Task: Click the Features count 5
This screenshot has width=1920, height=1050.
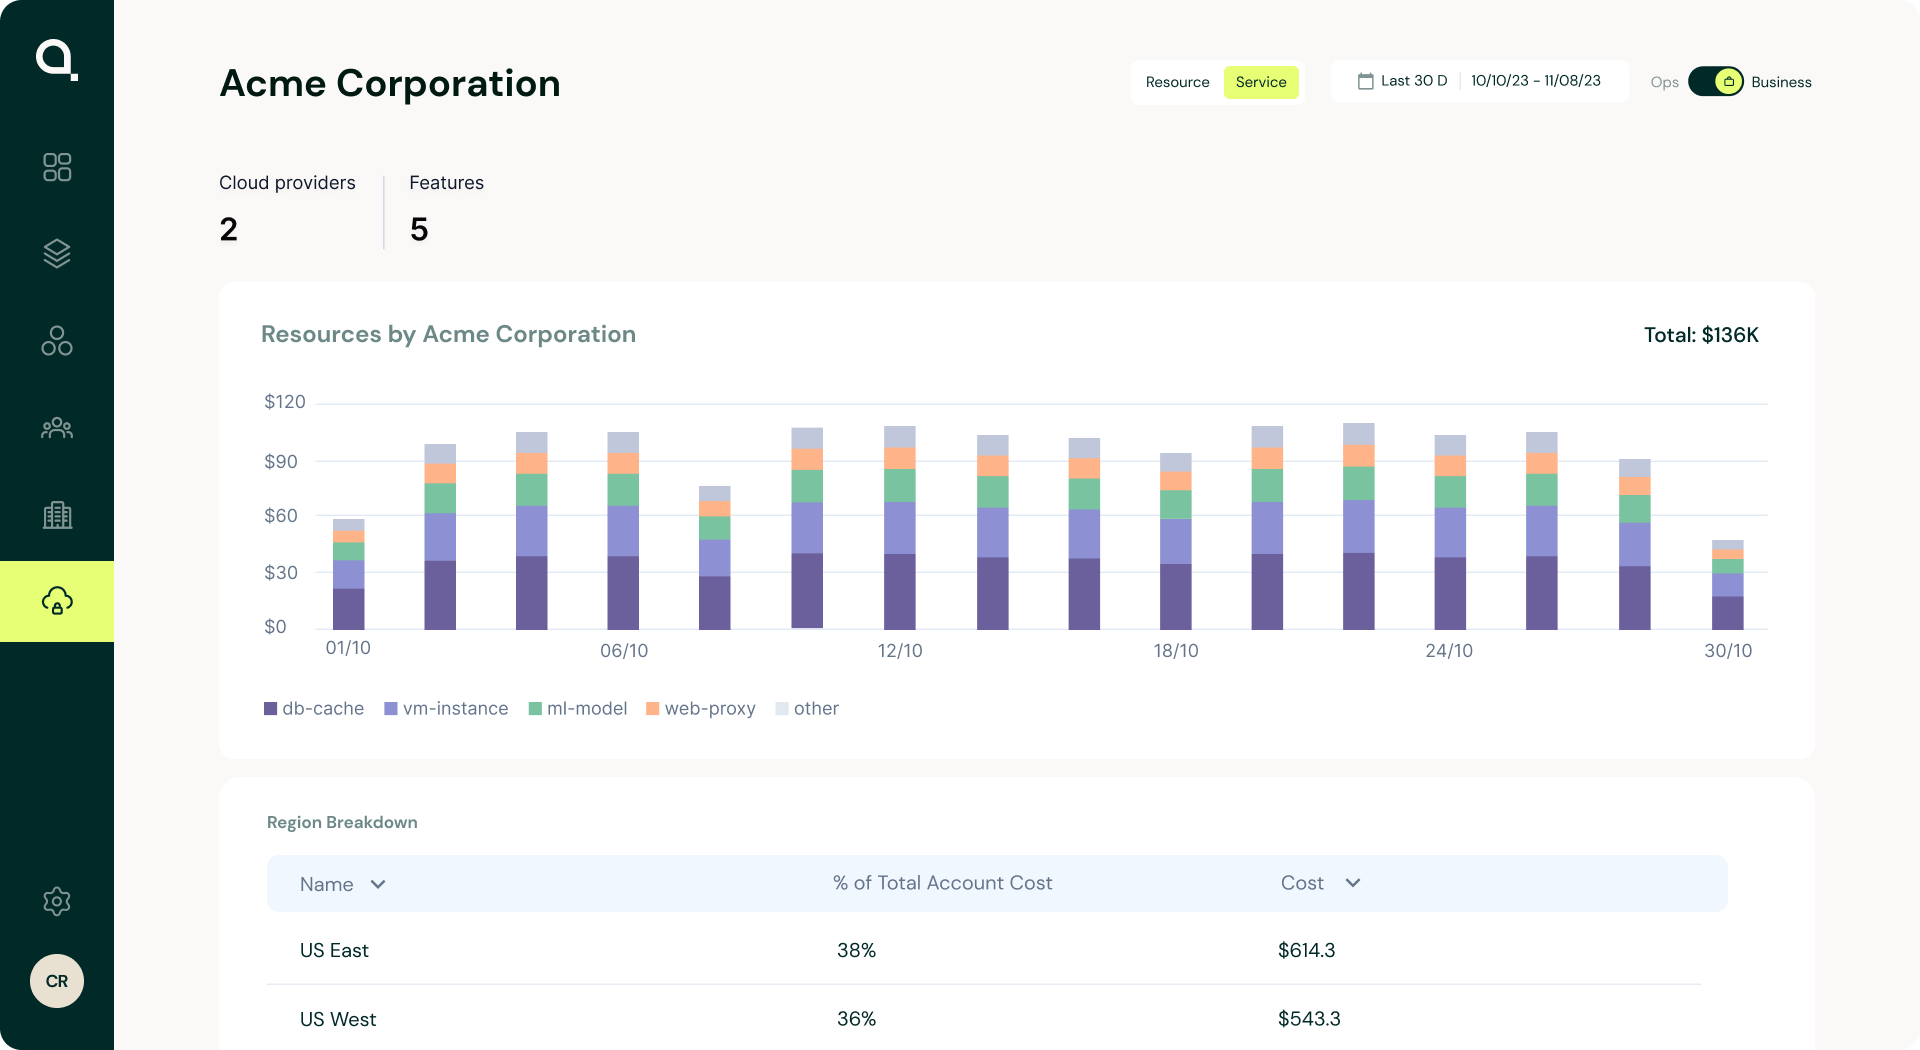Action: pos(419,229)
